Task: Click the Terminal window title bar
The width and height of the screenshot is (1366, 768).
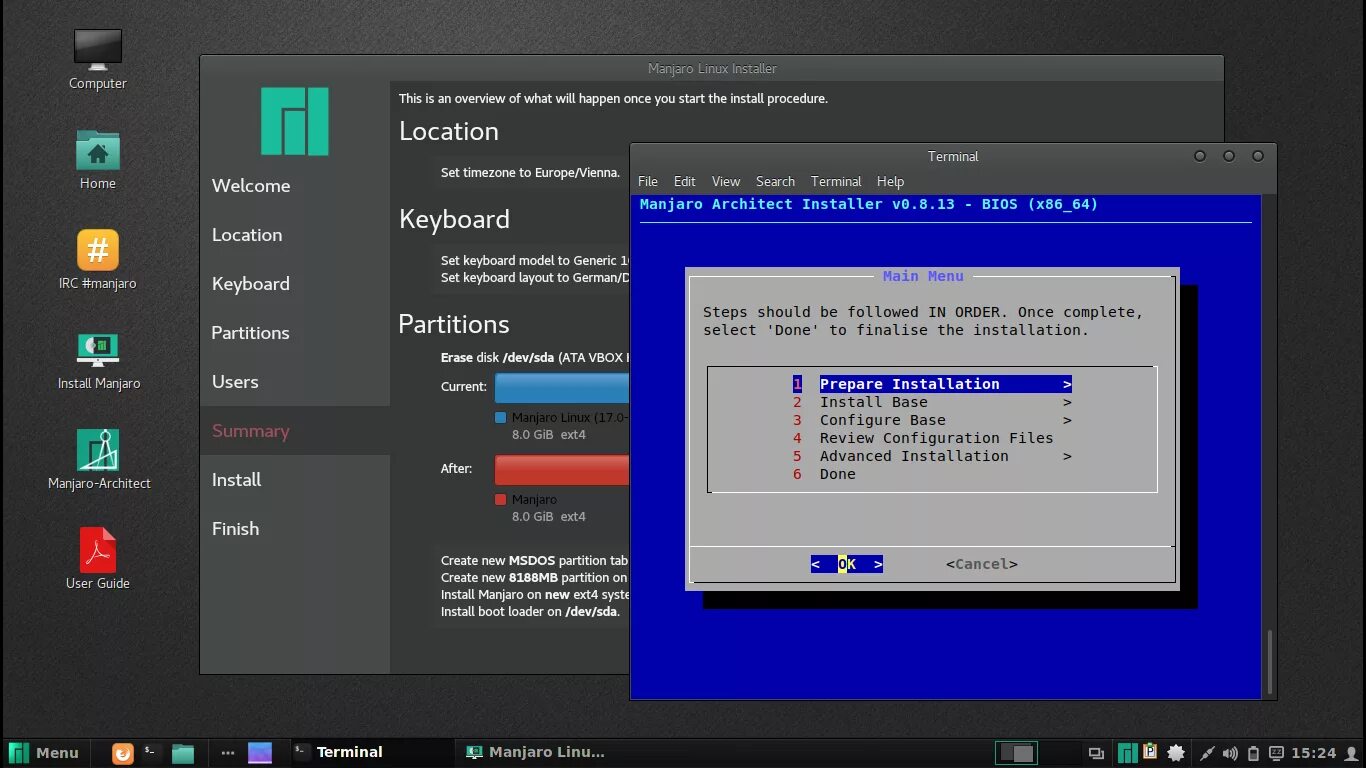Action: (953, 156)
